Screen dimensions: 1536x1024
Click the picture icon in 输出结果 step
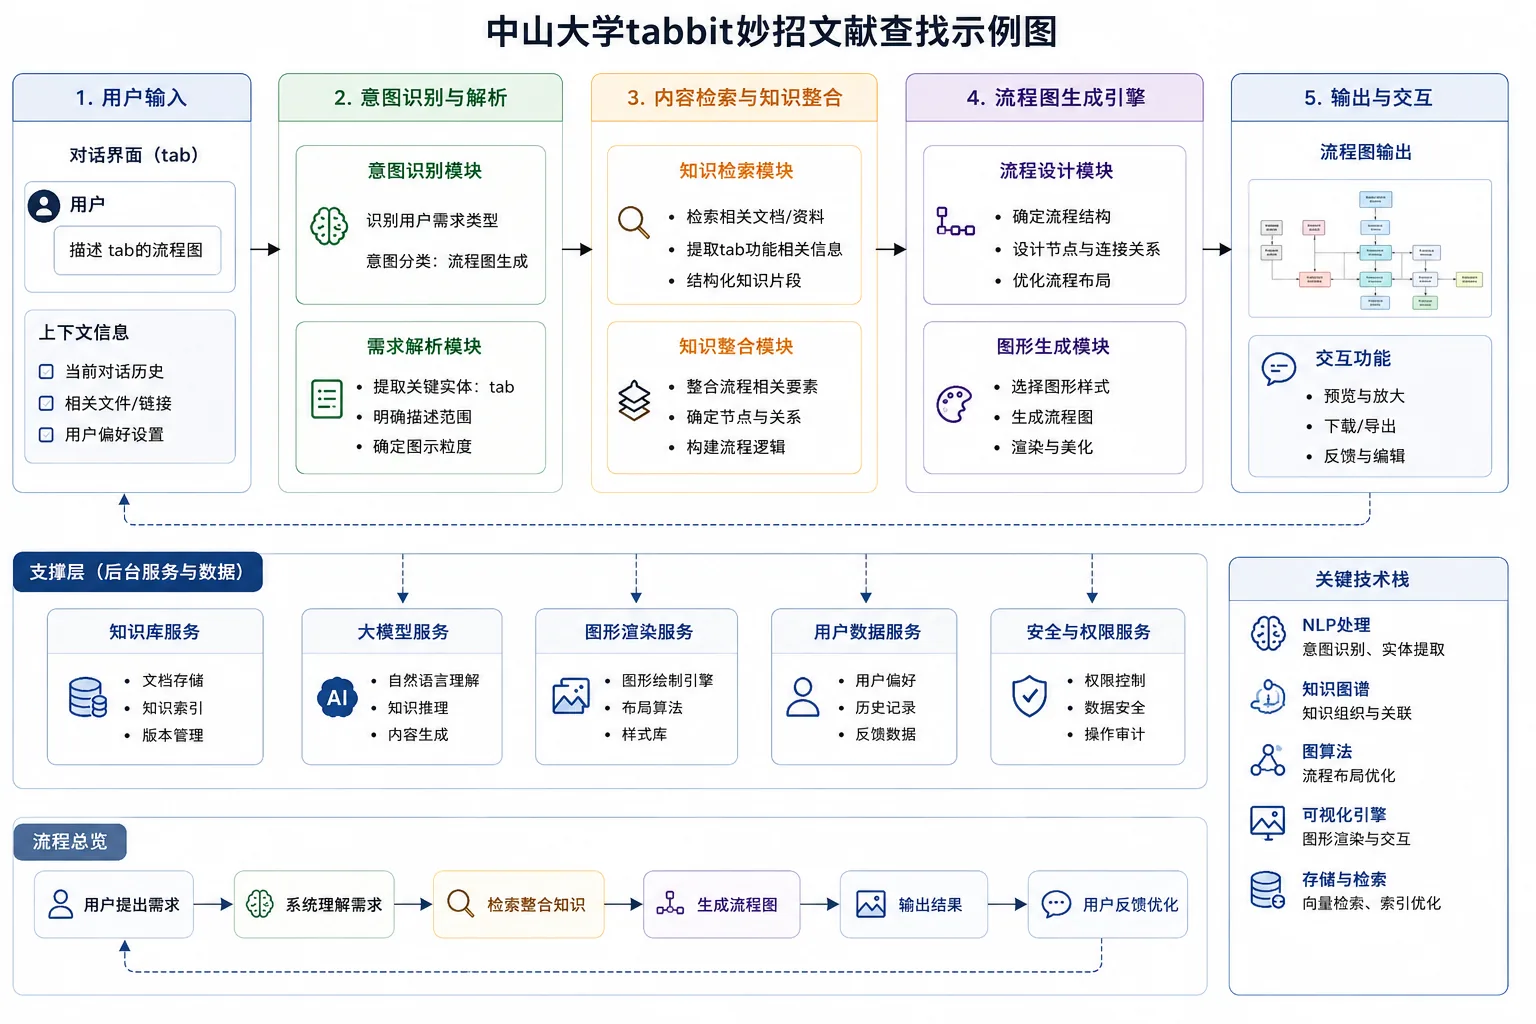(871, 904)
